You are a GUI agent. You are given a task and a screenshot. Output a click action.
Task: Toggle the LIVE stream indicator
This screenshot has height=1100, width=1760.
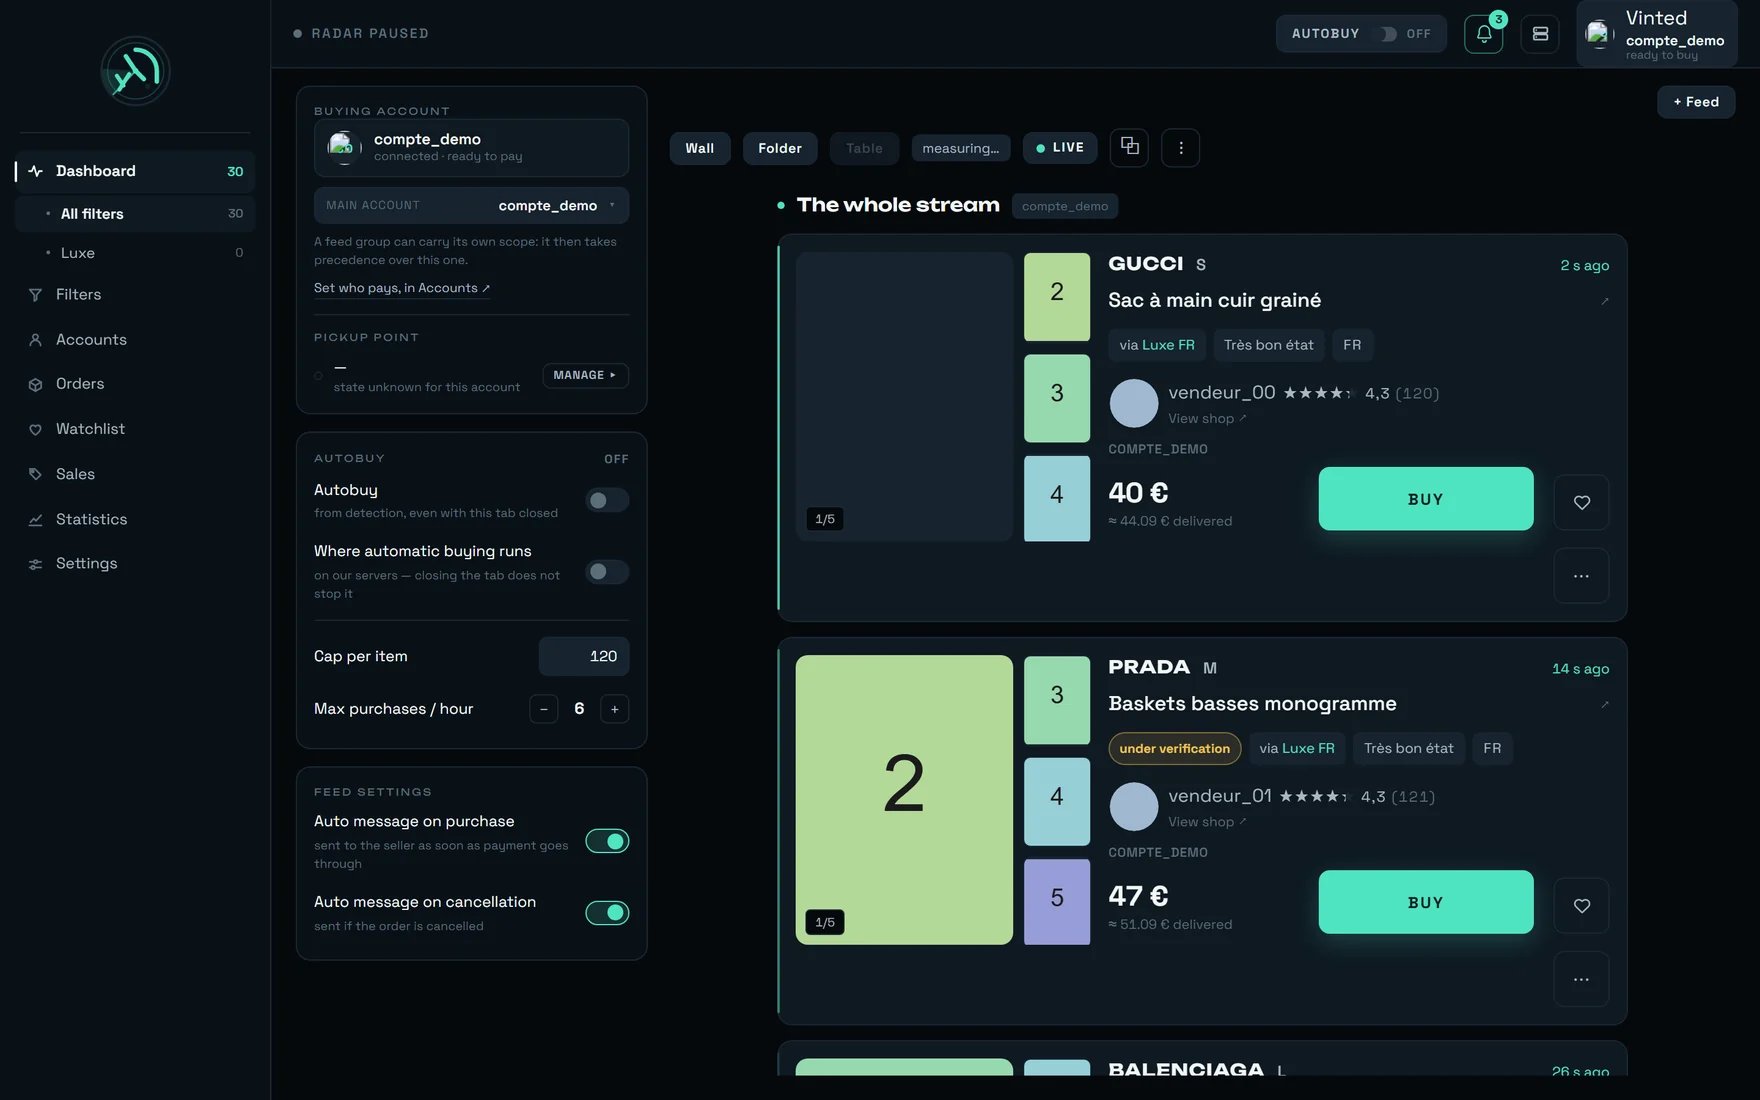click(1060, 147)
